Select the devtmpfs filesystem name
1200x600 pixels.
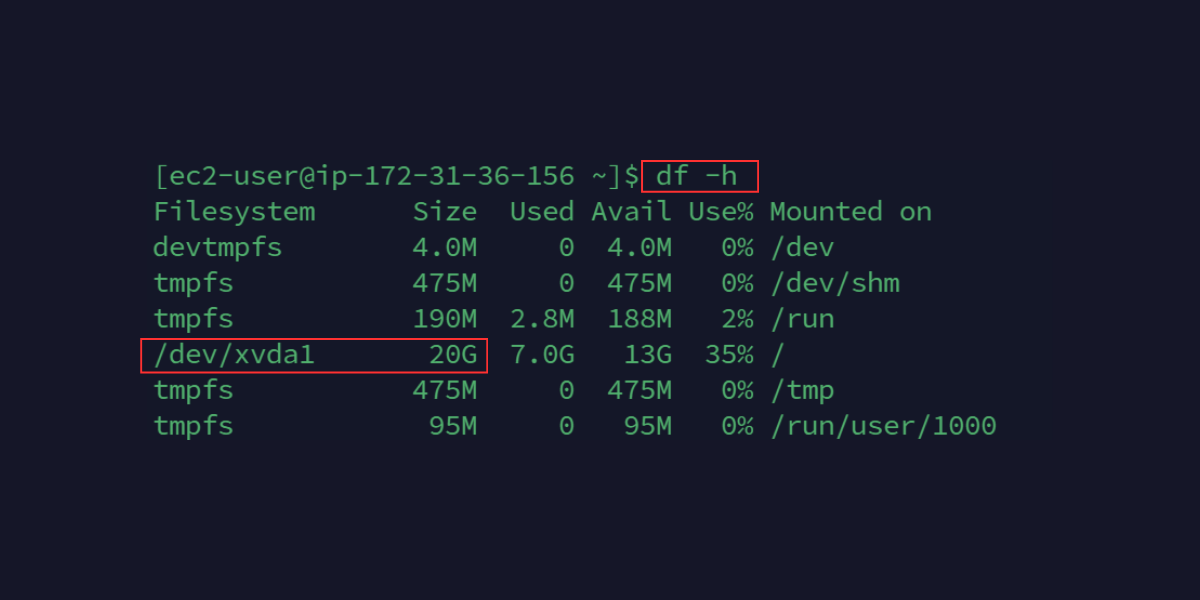218,247
